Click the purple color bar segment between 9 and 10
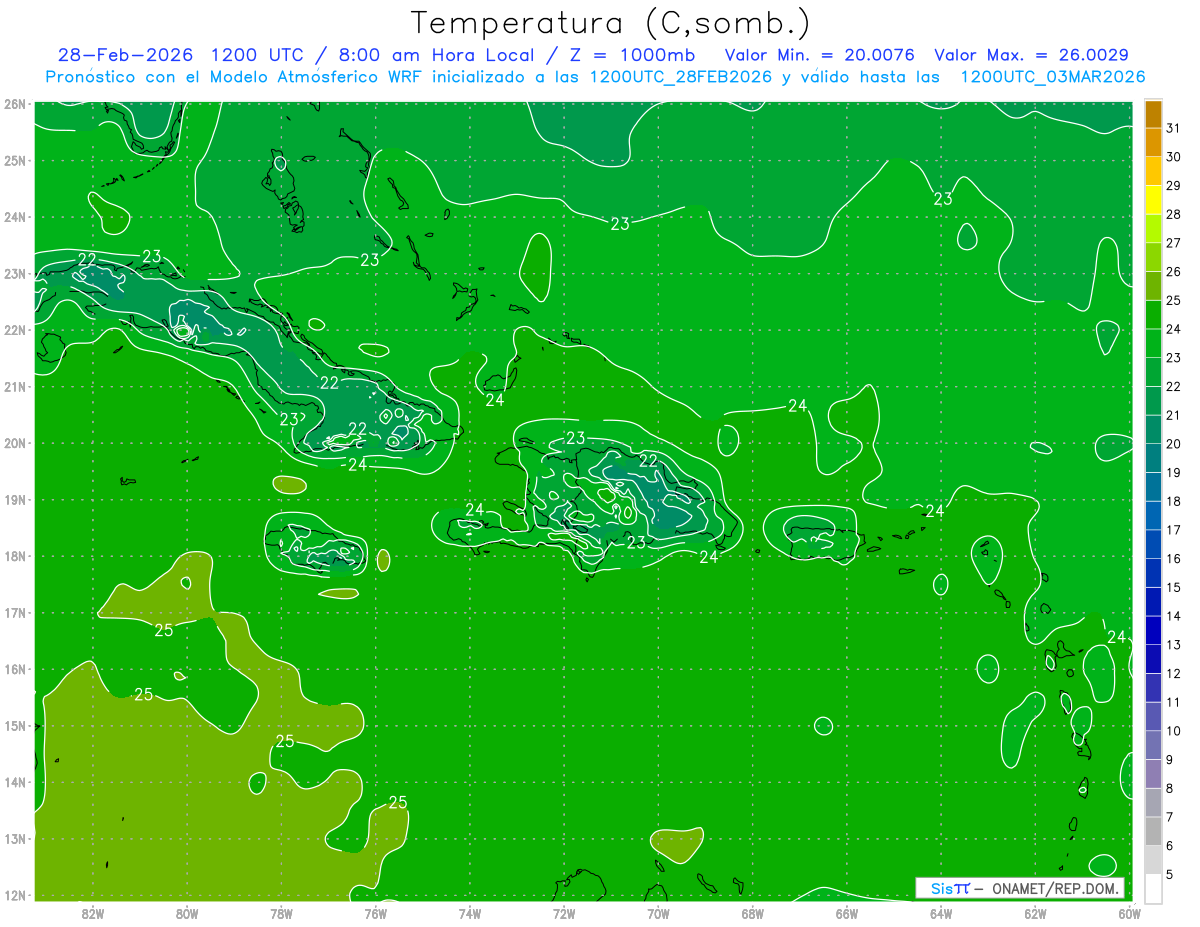The width and height of the screenshot is (1200, 927). point(1153,745)
